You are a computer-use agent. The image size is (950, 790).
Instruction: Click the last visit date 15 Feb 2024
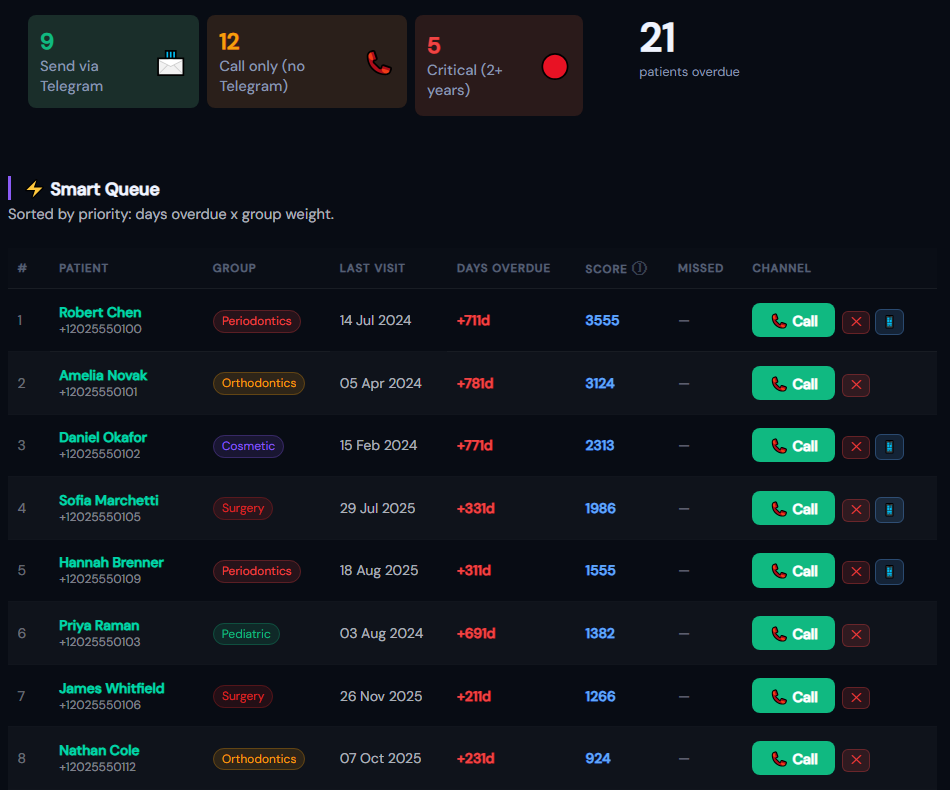click(x=378, y=445)
